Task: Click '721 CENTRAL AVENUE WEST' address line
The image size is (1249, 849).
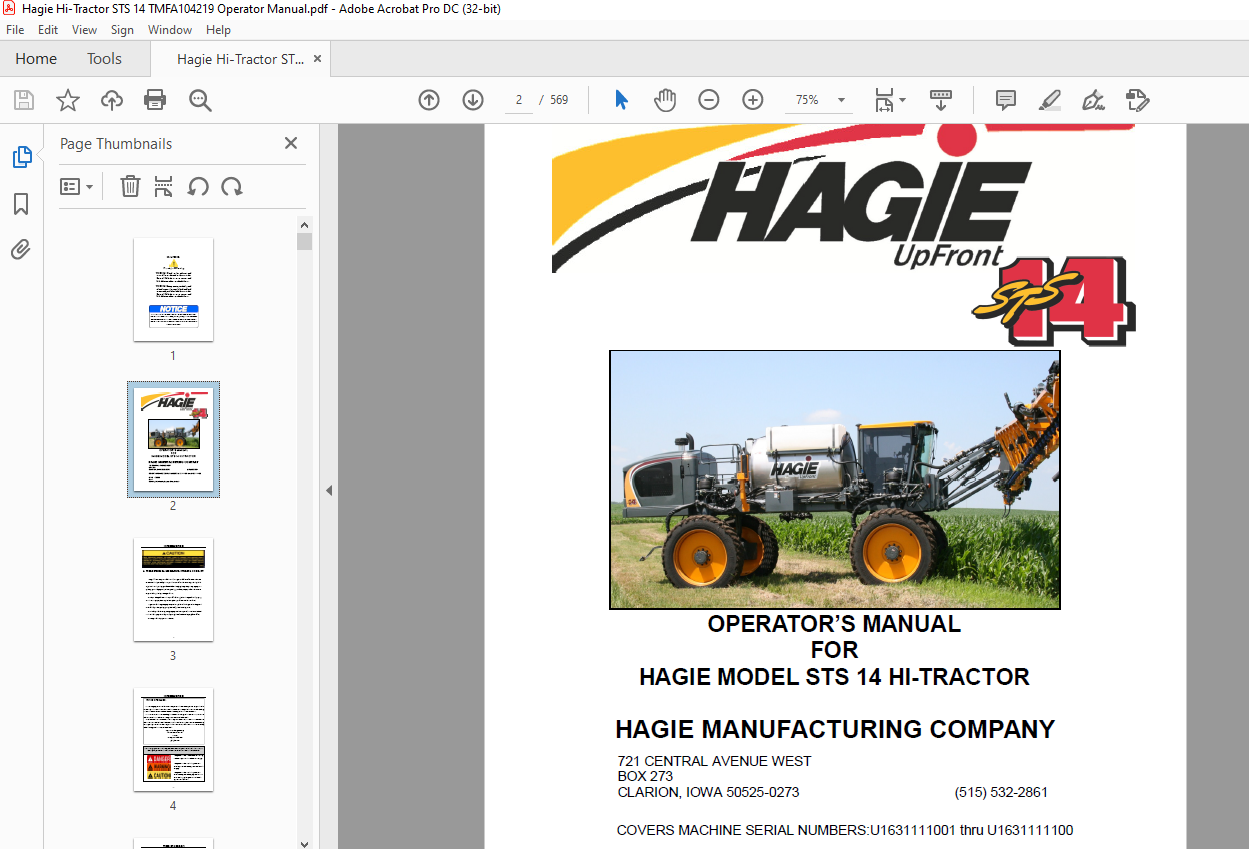Action: click(x=714, y=761)
